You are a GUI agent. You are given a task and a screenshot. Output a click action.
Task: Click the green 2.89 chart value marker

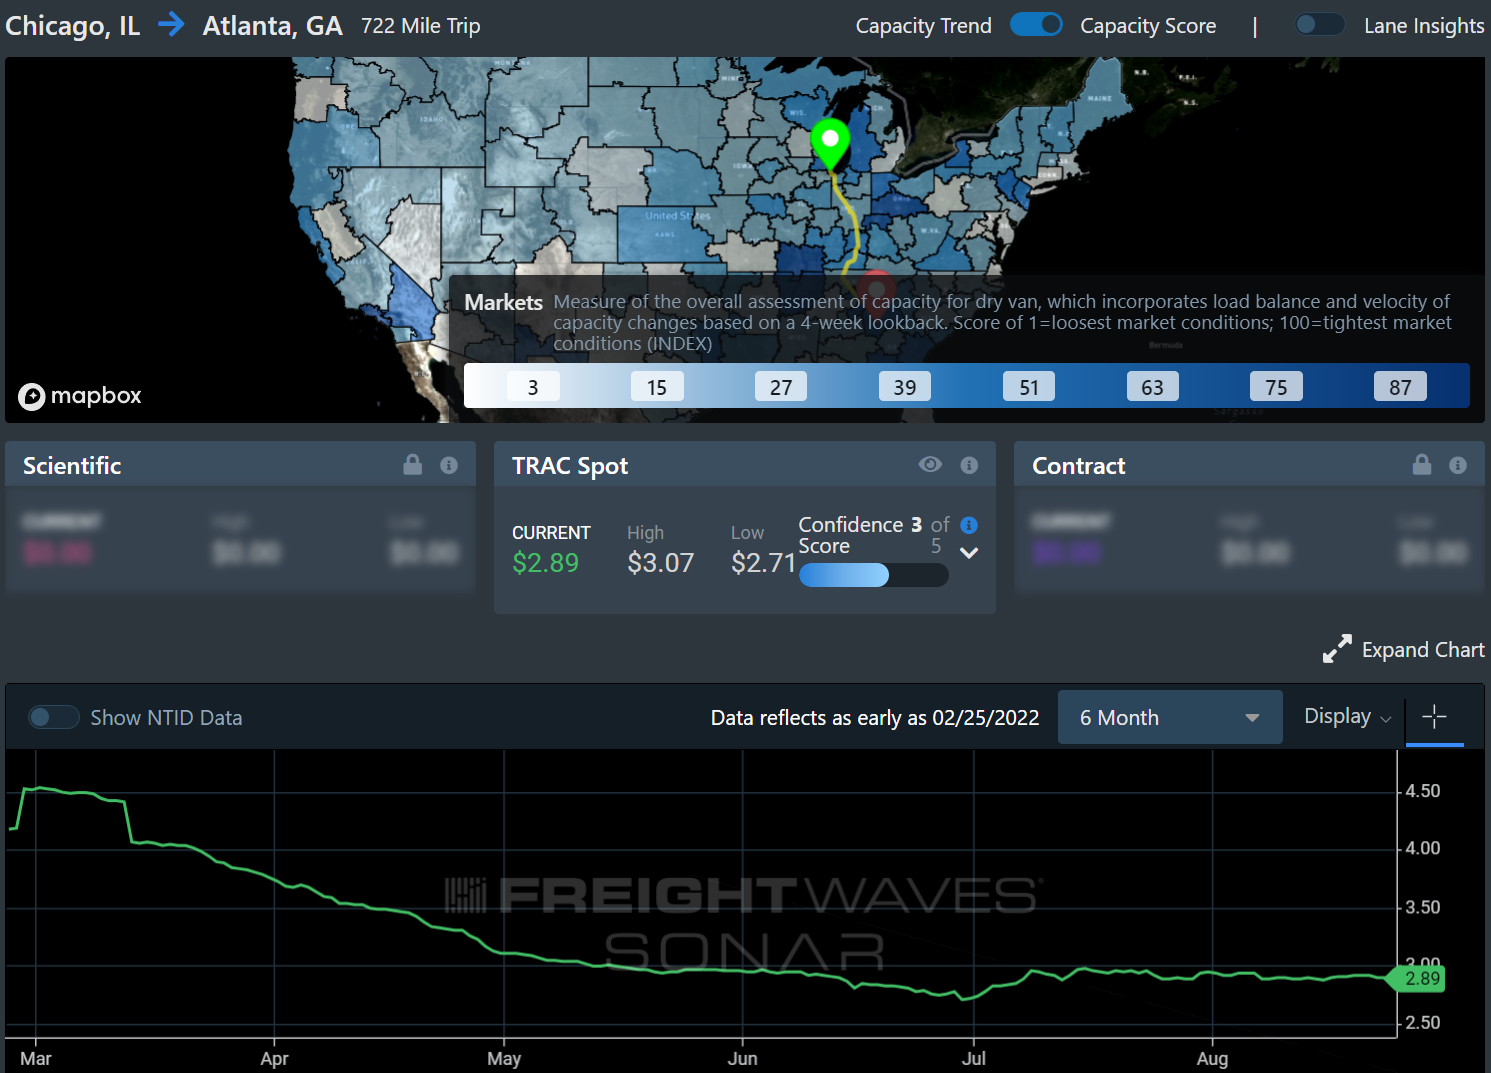click(1417, 979)
